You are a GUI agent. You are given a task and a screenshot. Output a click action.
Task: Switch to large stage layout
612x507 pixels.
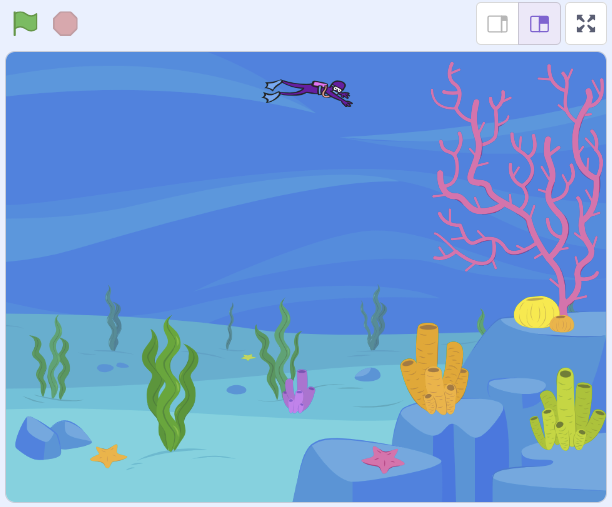[539, 24]
